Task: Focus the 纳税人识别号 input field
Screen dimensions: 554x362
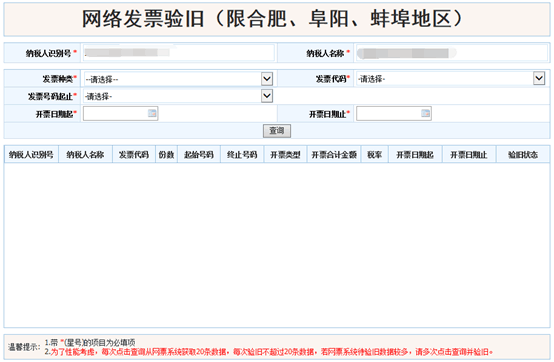Action: pyautogui.click(x=179, y=53)
